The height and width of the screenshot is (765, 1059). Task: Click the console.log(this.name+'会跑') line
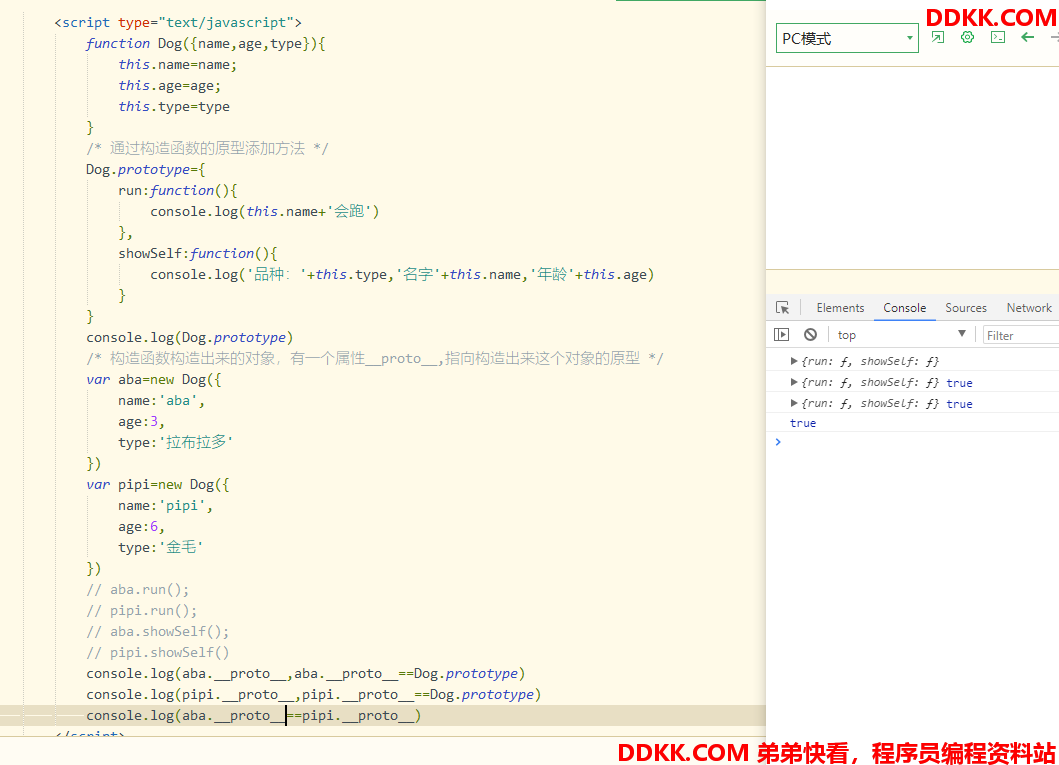click(x=265, y=211)
